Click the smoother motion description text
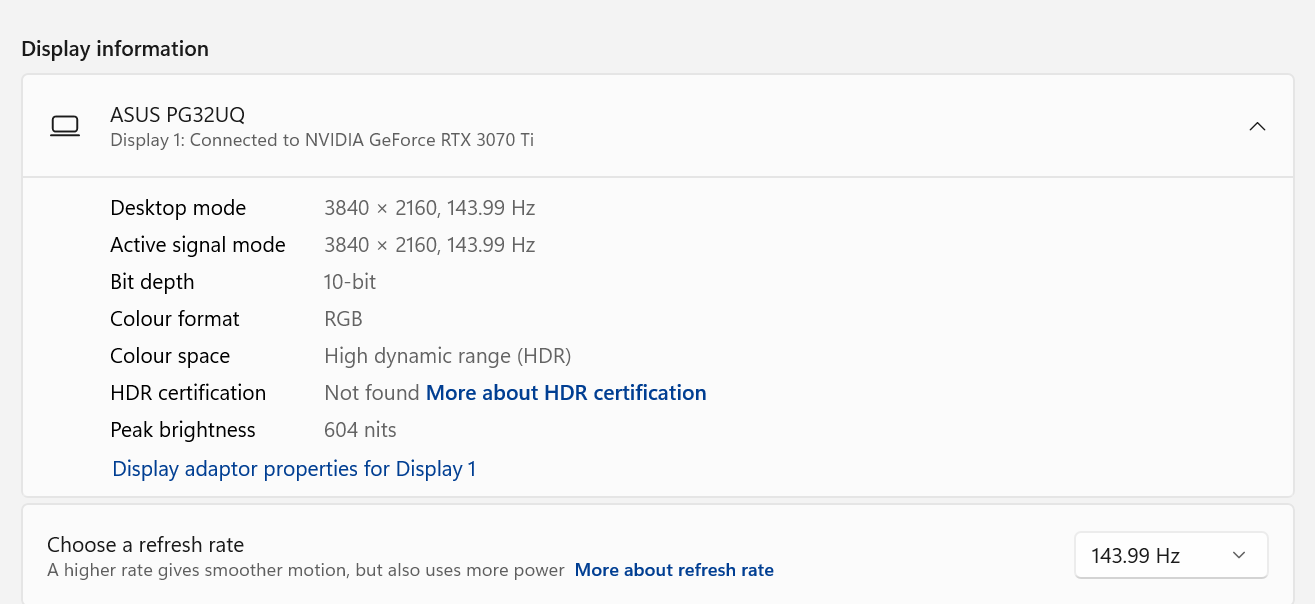The width and height of the screenshot is (1315, 604). [x=306, y=570]
